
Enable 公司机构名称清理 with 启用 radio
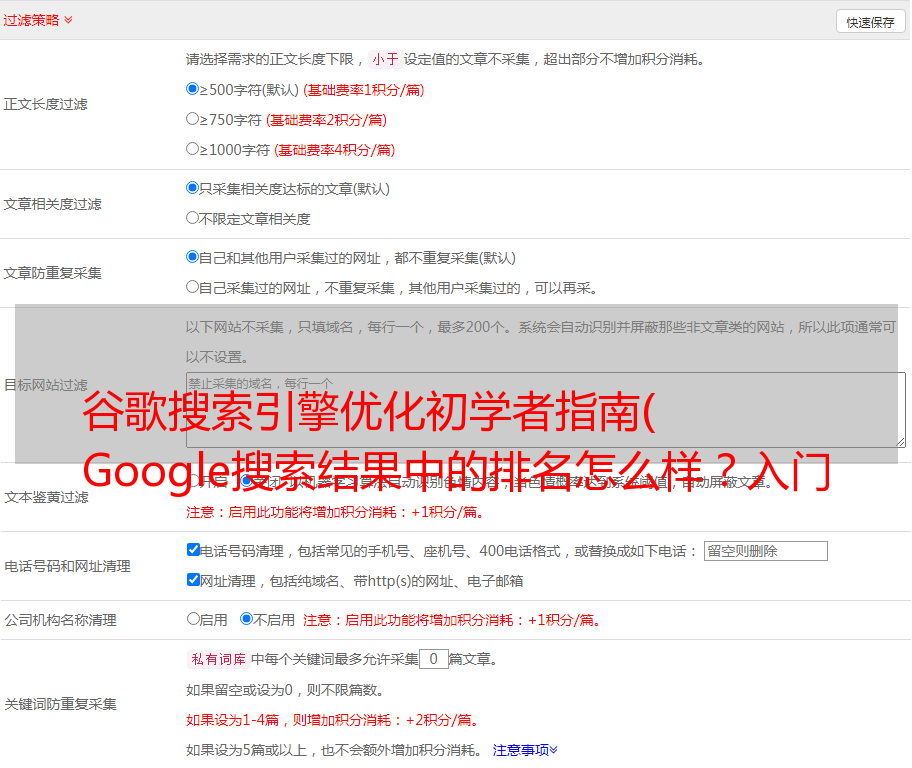193,619
